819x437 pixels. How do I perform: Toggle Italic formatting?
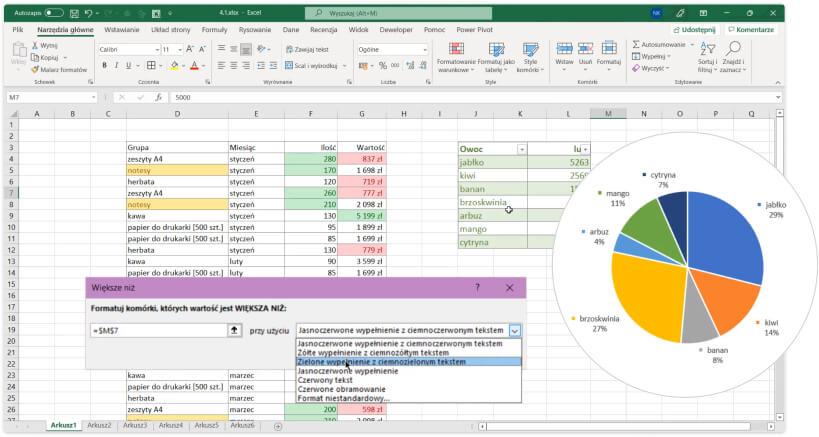point(117,65)
